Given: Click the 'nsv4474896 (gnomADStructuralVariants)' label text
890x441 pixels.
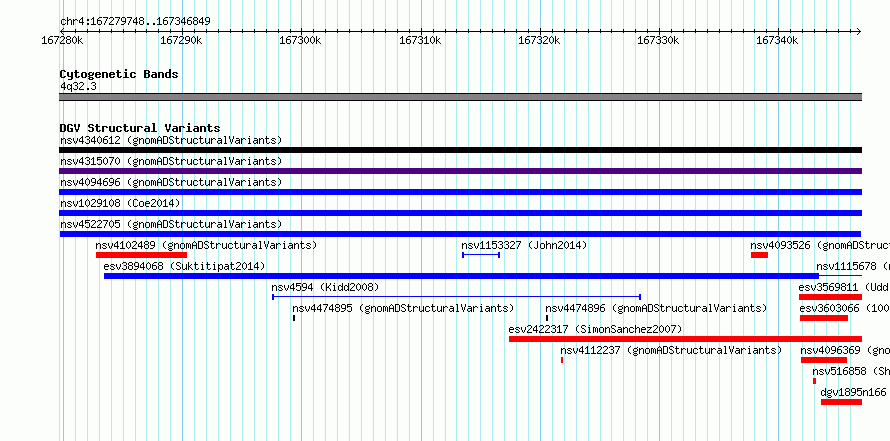Looking at the screenshot, I should pos(656,308).
